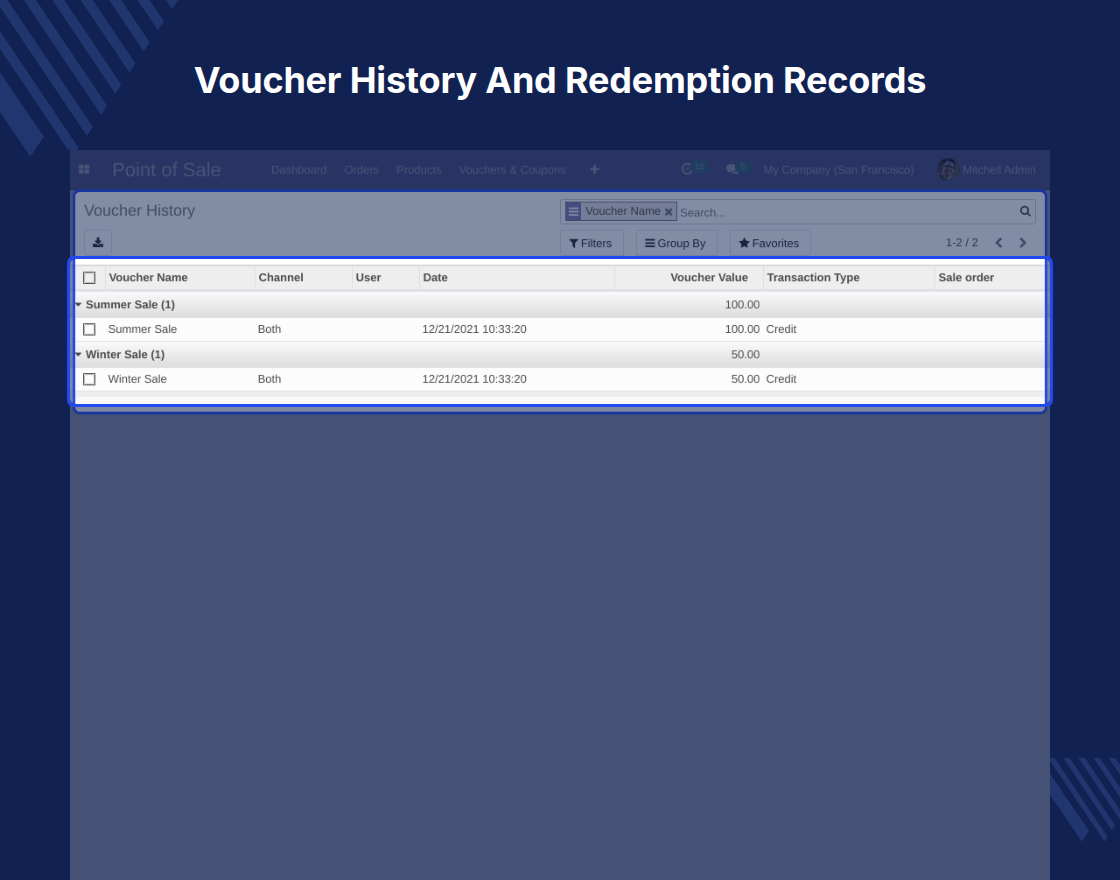
Task: Click Both channel in Summer Sale row
Action: [269, 329]
